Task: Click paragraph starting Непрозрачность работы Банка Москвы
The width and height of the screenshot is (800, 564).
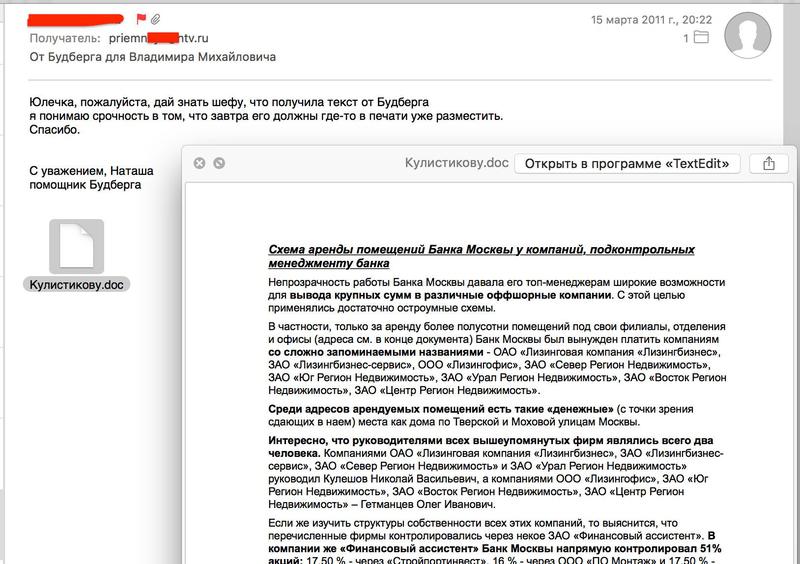Action: click(x=496, y=295)
